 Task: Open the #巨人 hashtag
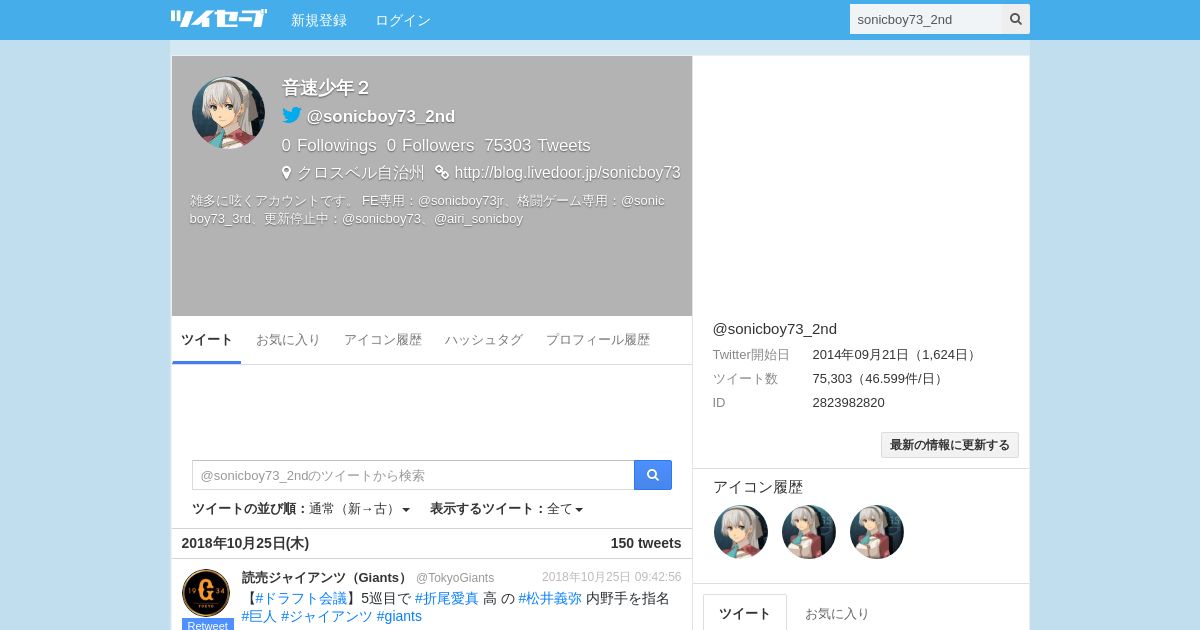pos(259,616)
